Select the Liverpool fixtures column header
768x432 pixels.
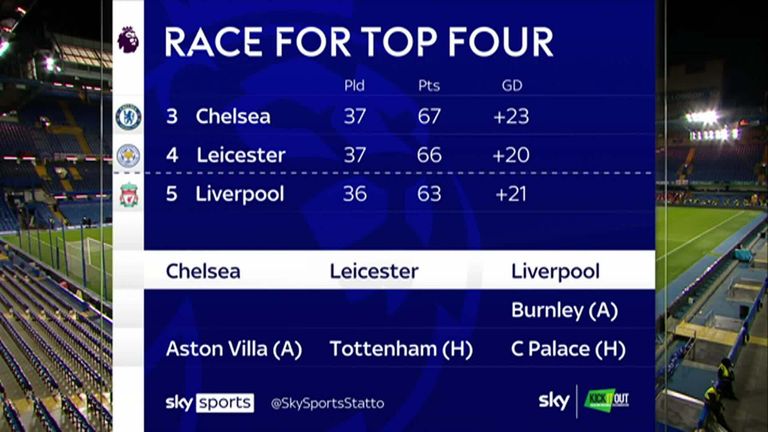tap(555, 272)
